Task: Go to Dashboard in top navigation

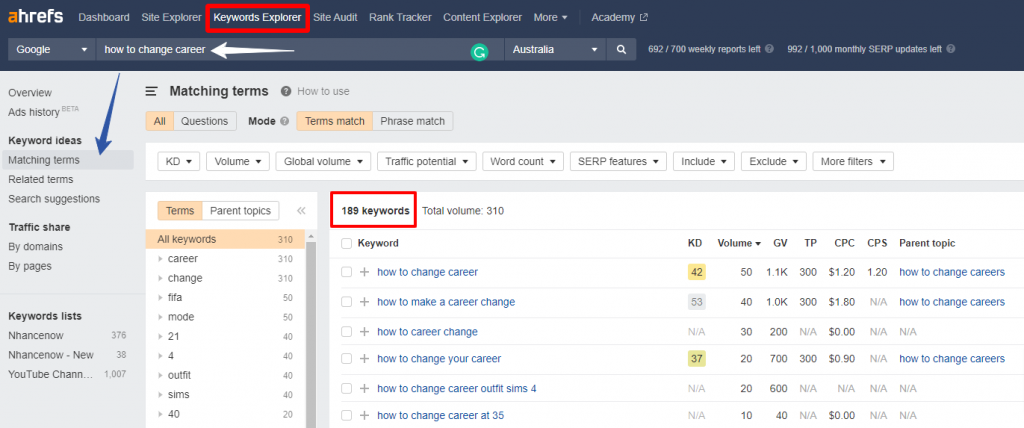Action: (104, 18)
